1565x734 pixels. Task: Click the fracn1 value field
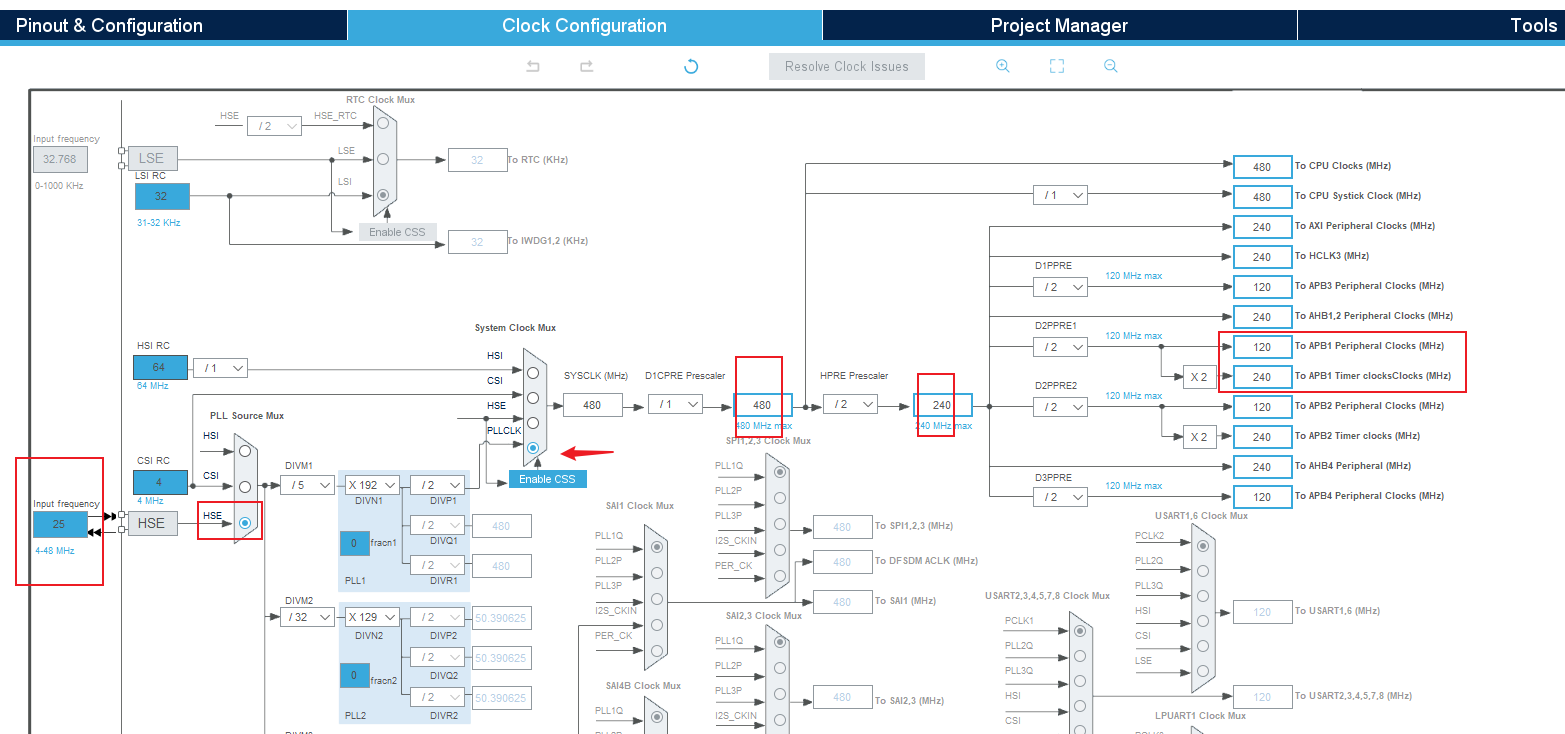tap(354, 545)
